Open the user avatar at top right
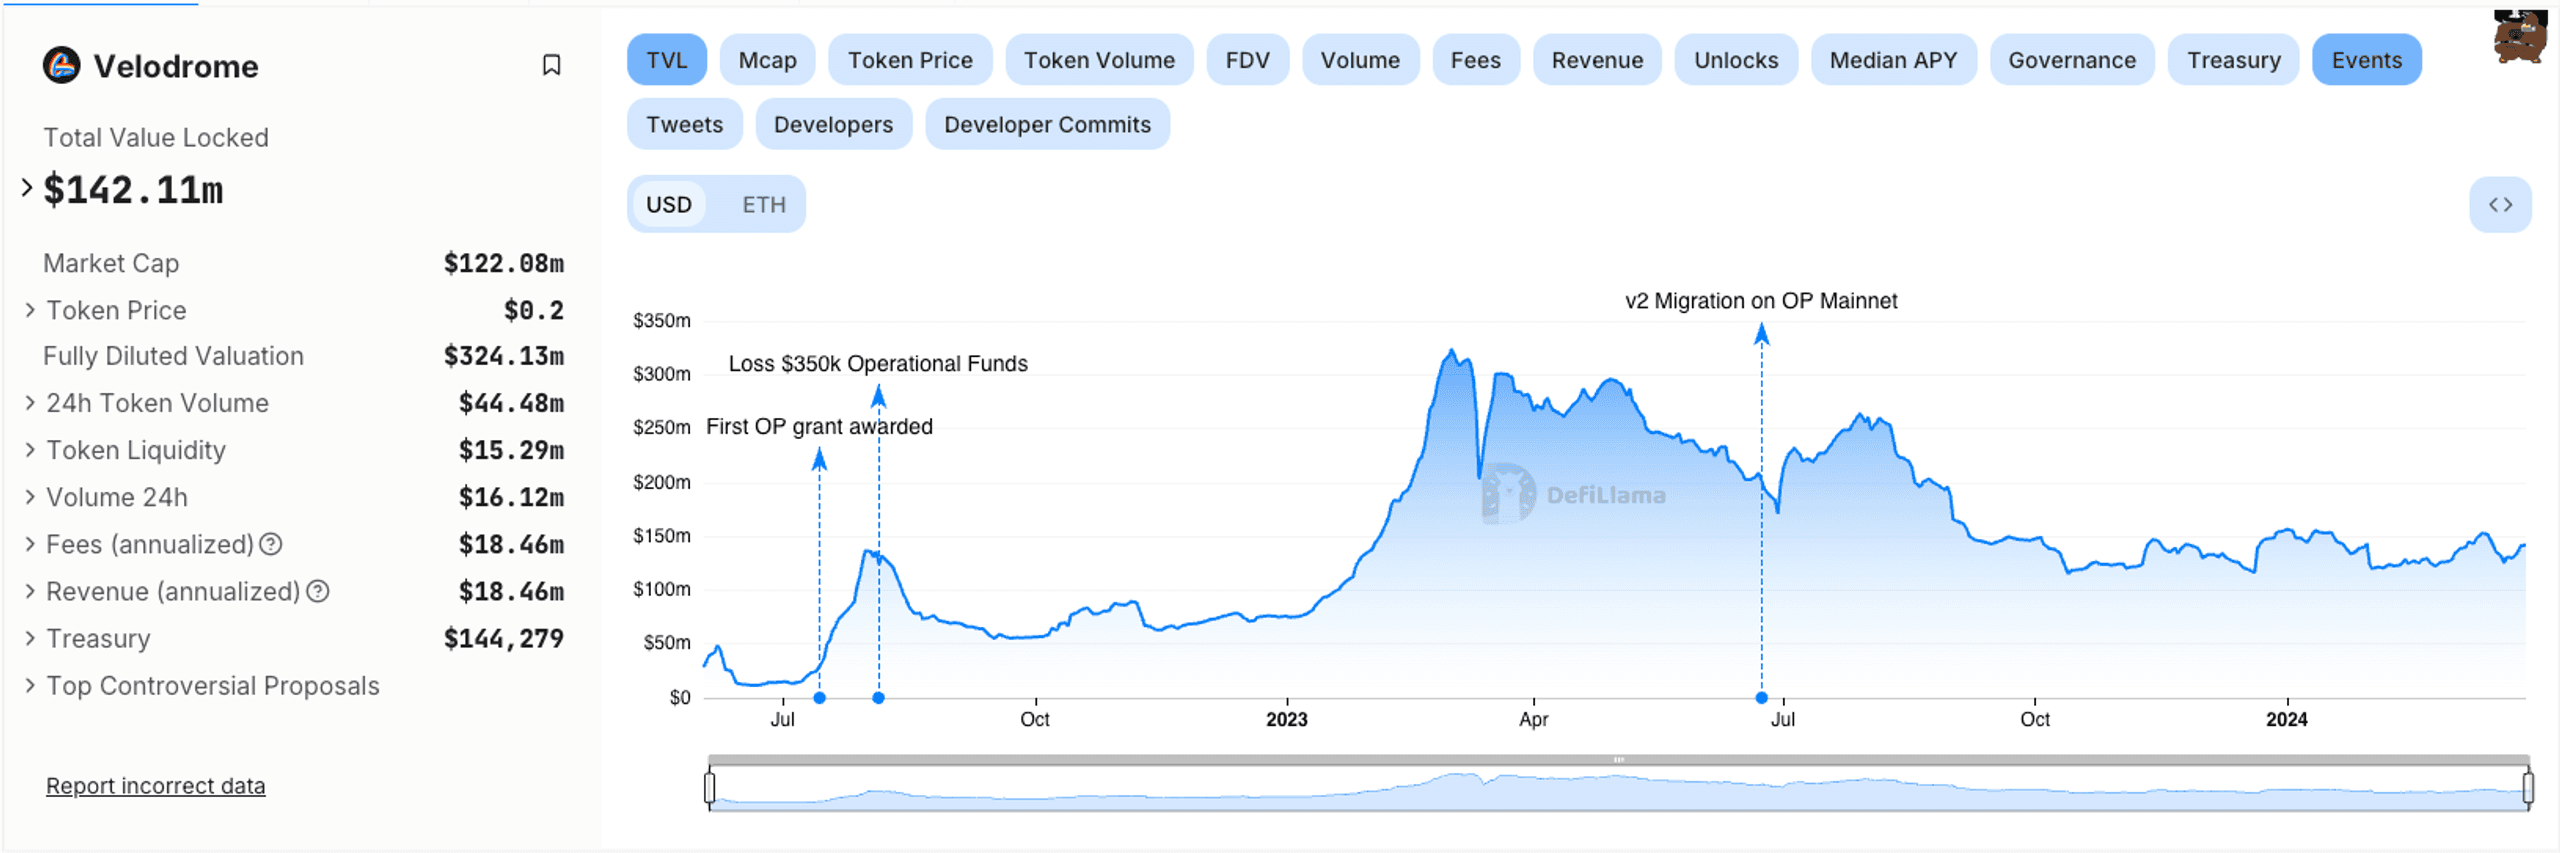This screenshot has height=853, width=2560. coord(2519,38)
